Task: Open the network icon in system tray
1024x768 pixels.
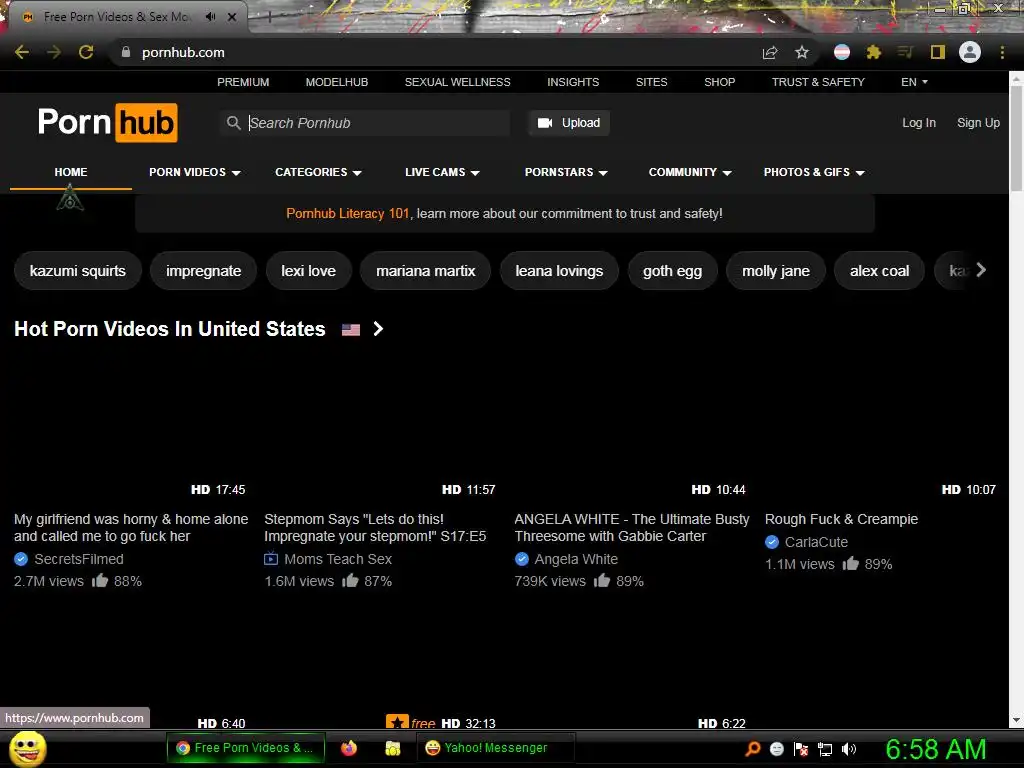Action: pos(825,749)
